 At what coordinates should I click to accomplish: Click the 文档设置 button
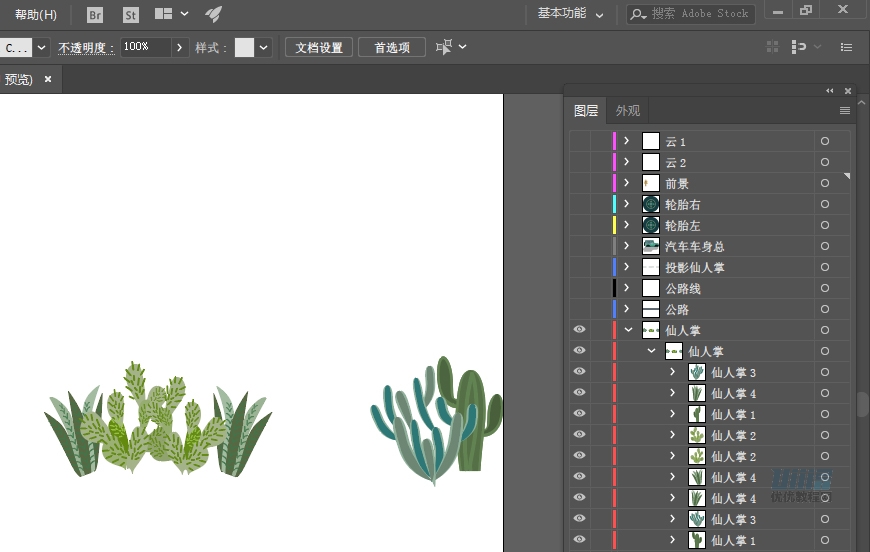pyautogui.click(x=319, y=48)
